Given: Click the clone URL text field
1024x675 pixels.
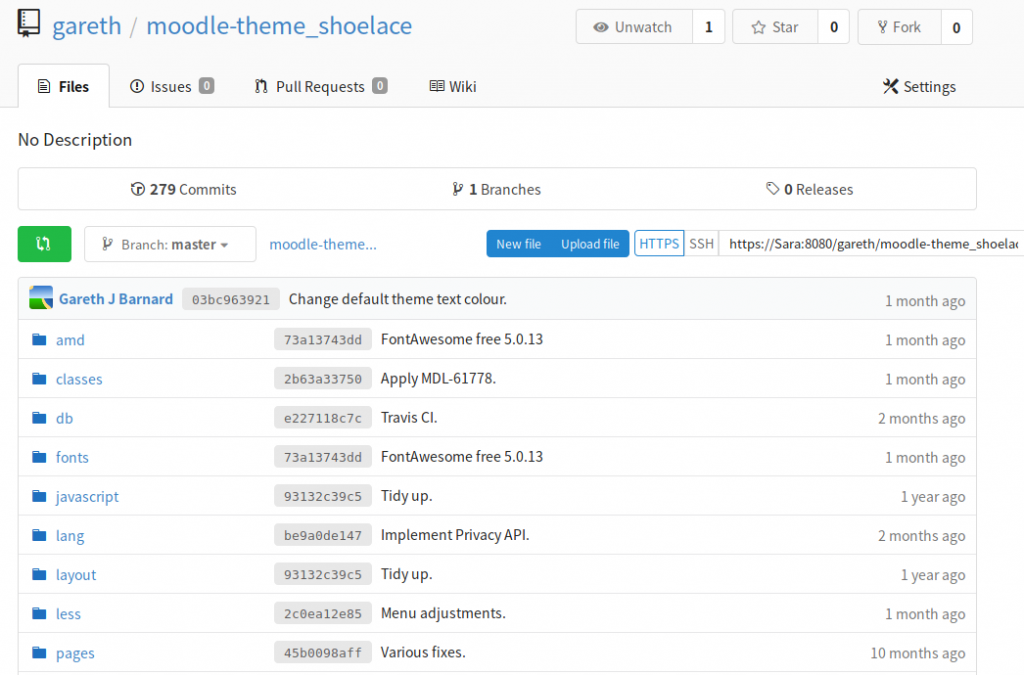Looking at the screenshot, I should 870,244.
